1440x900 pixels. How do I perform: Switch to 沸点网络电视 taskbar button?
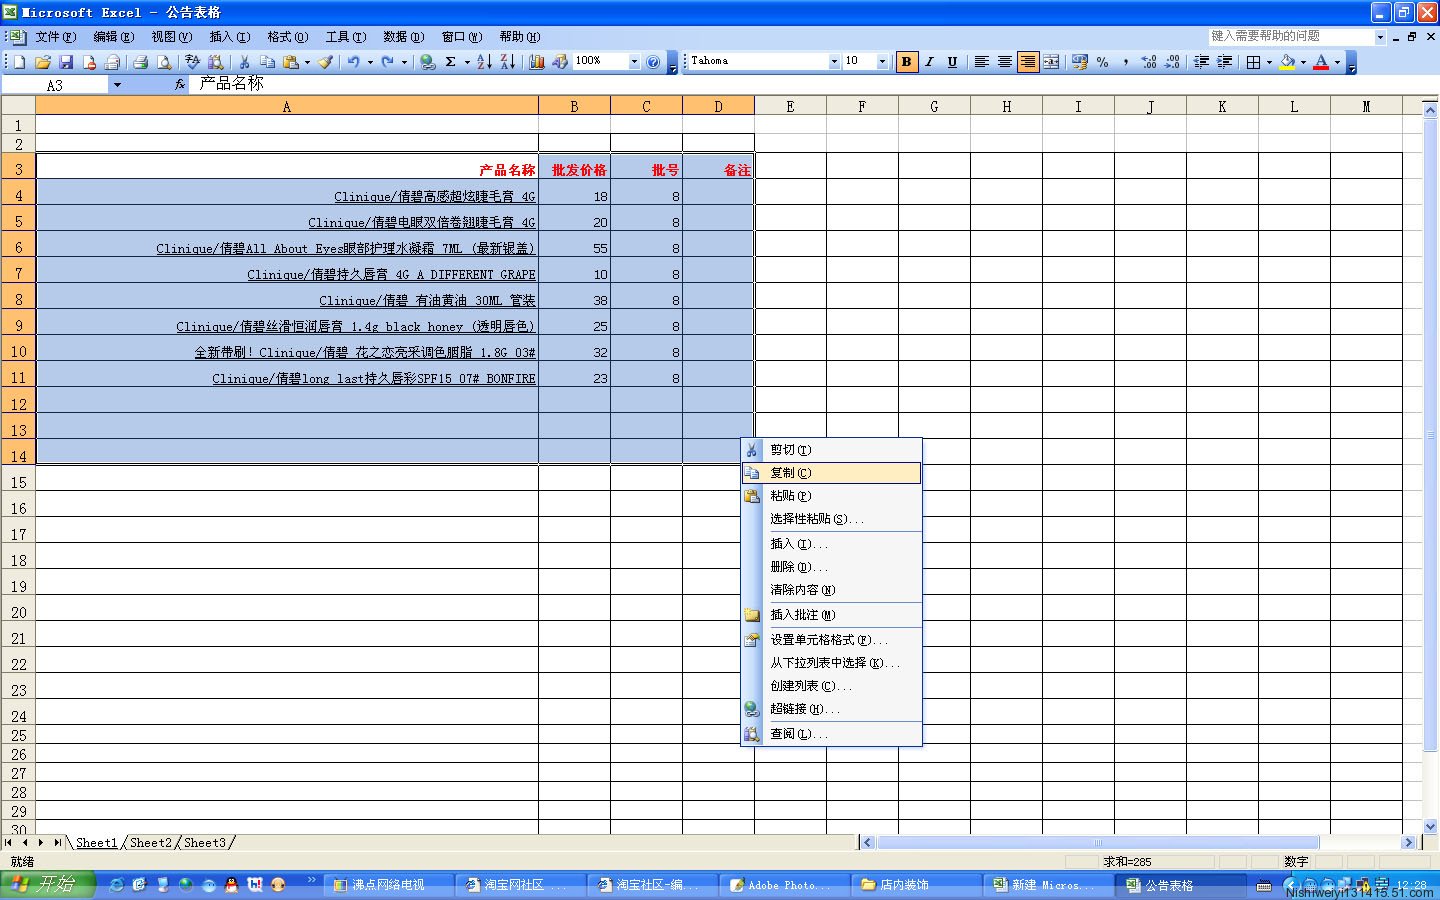click(x=388, y=885)
